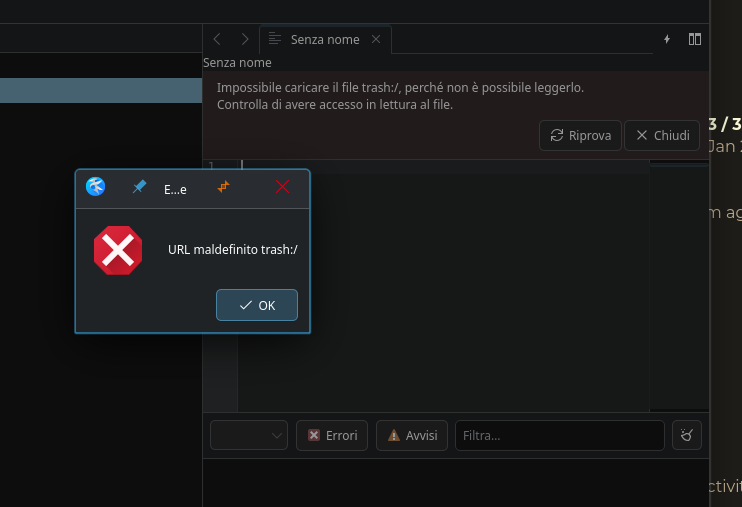742x507 pixels.
Task: Click the back navigation arrow in tab bar
Action: [217, 39]
